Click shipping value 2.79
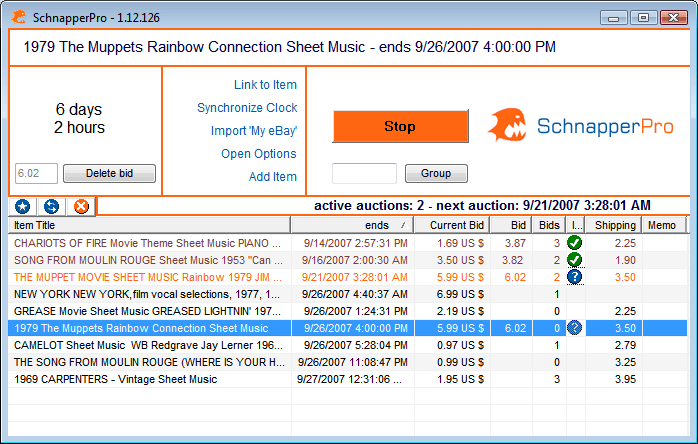 pyautogui.click(x=625, y=345)
